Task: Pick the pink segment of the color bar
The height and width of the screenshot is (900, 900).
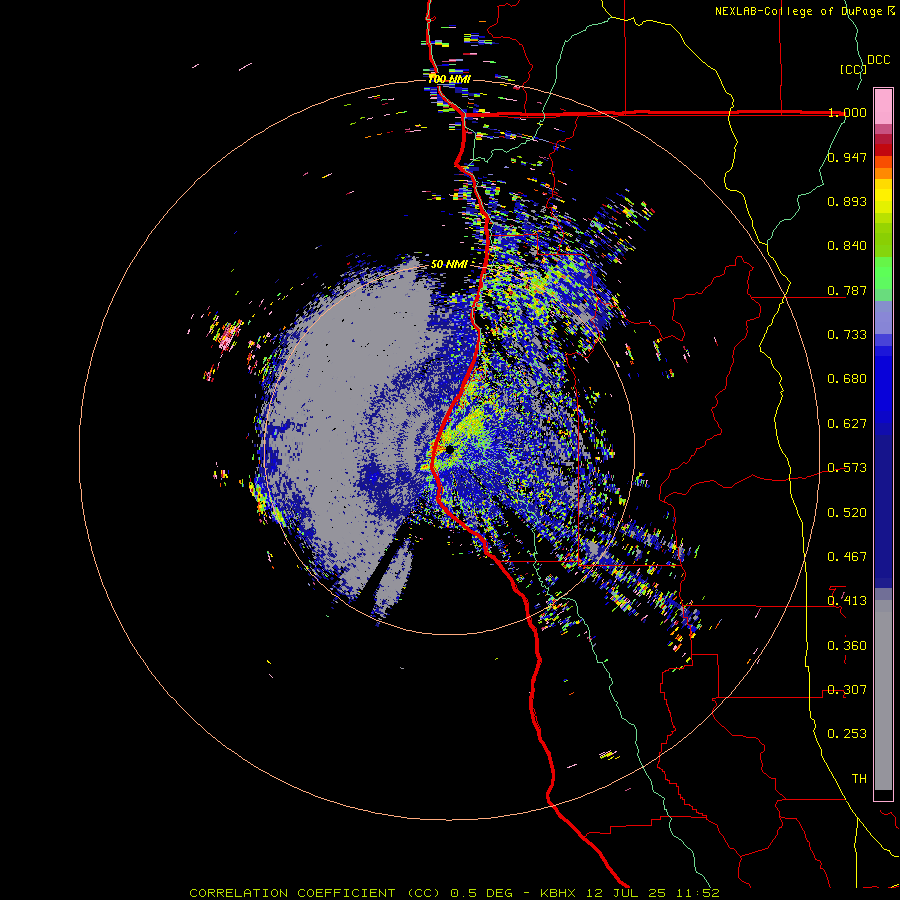Action: [883, 107]
